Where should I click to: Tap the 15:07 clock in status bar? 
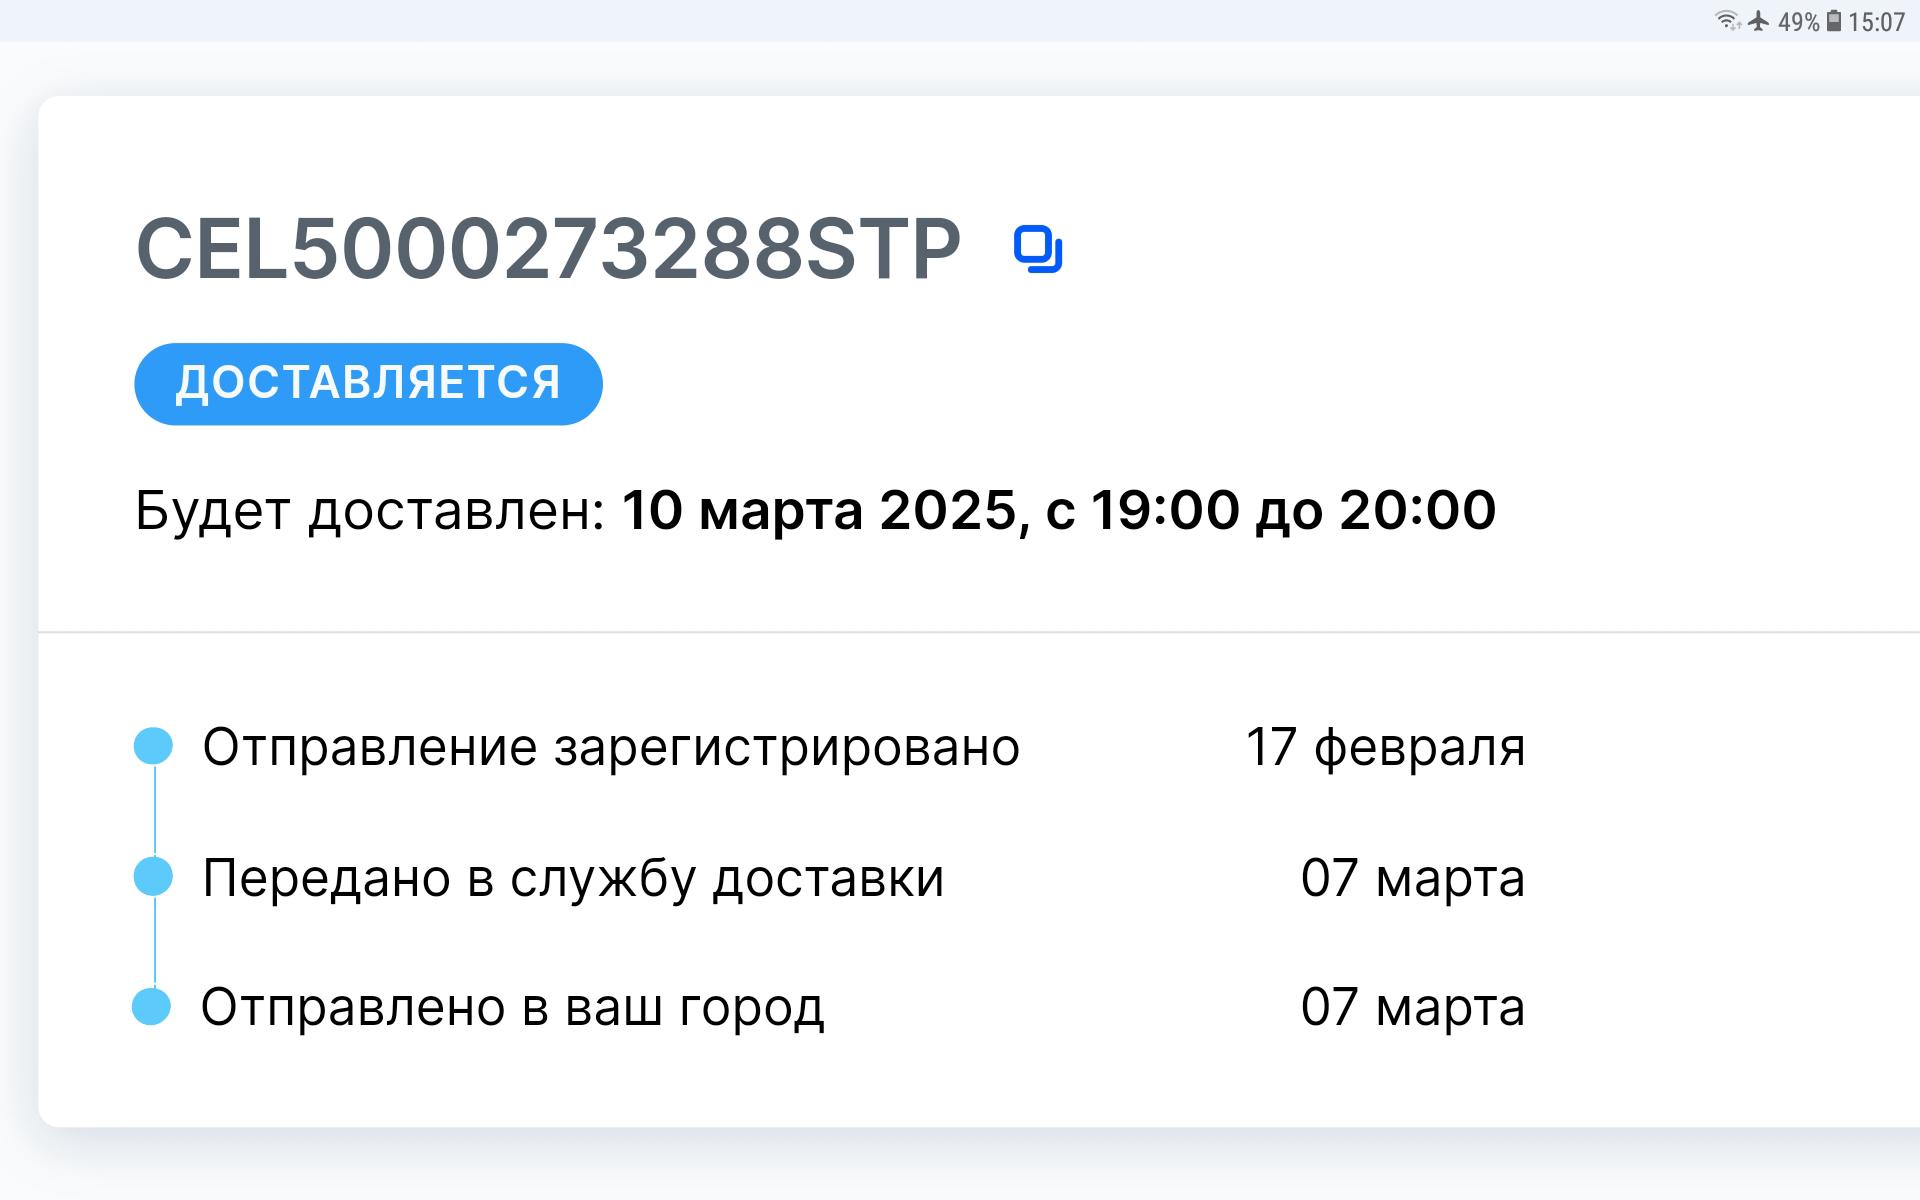pos(1876,22)
